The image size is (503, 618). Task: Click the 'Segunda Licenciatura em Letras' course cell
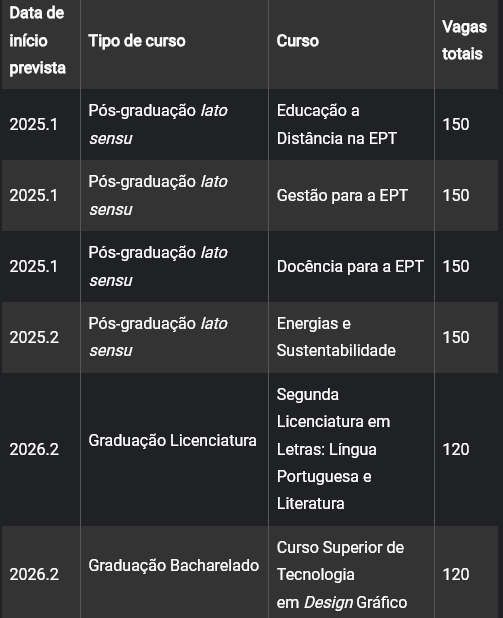click(x=352, y=449)
